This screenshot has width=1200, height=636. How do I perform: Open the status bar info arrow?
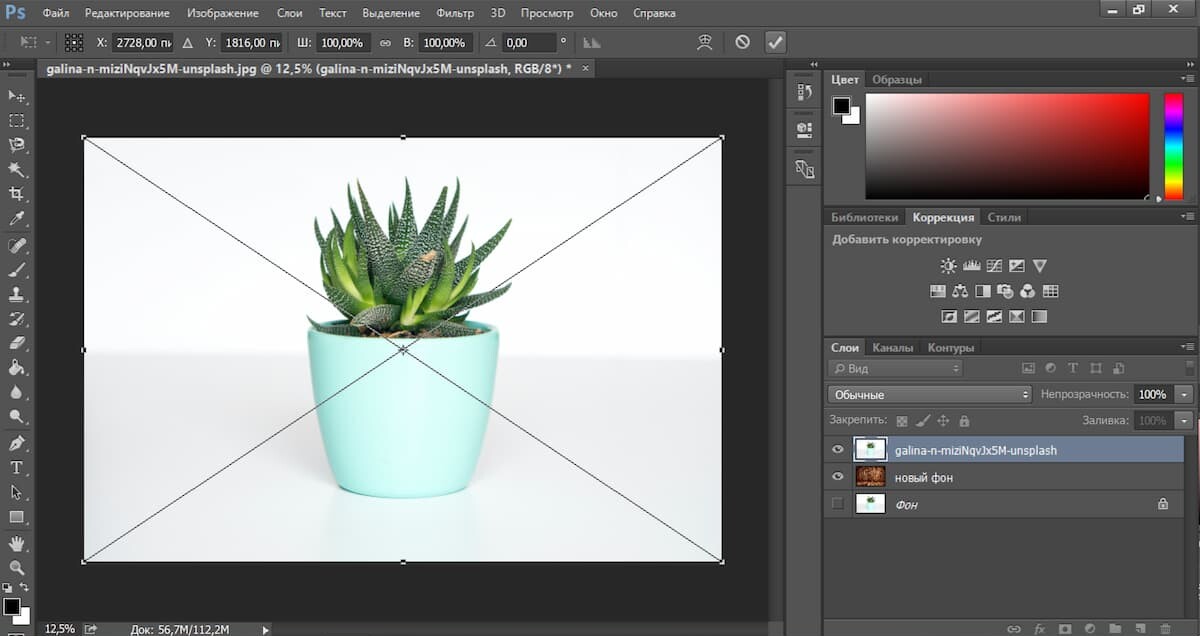tap(265, 629)
